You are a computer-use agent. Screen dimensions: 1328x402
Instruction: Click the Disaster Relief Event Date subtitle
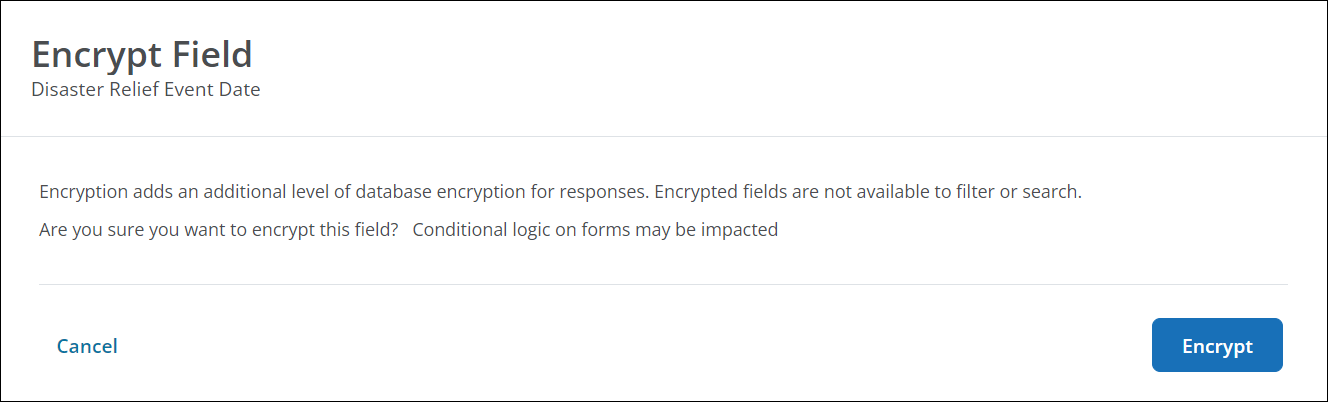point(146,90)
